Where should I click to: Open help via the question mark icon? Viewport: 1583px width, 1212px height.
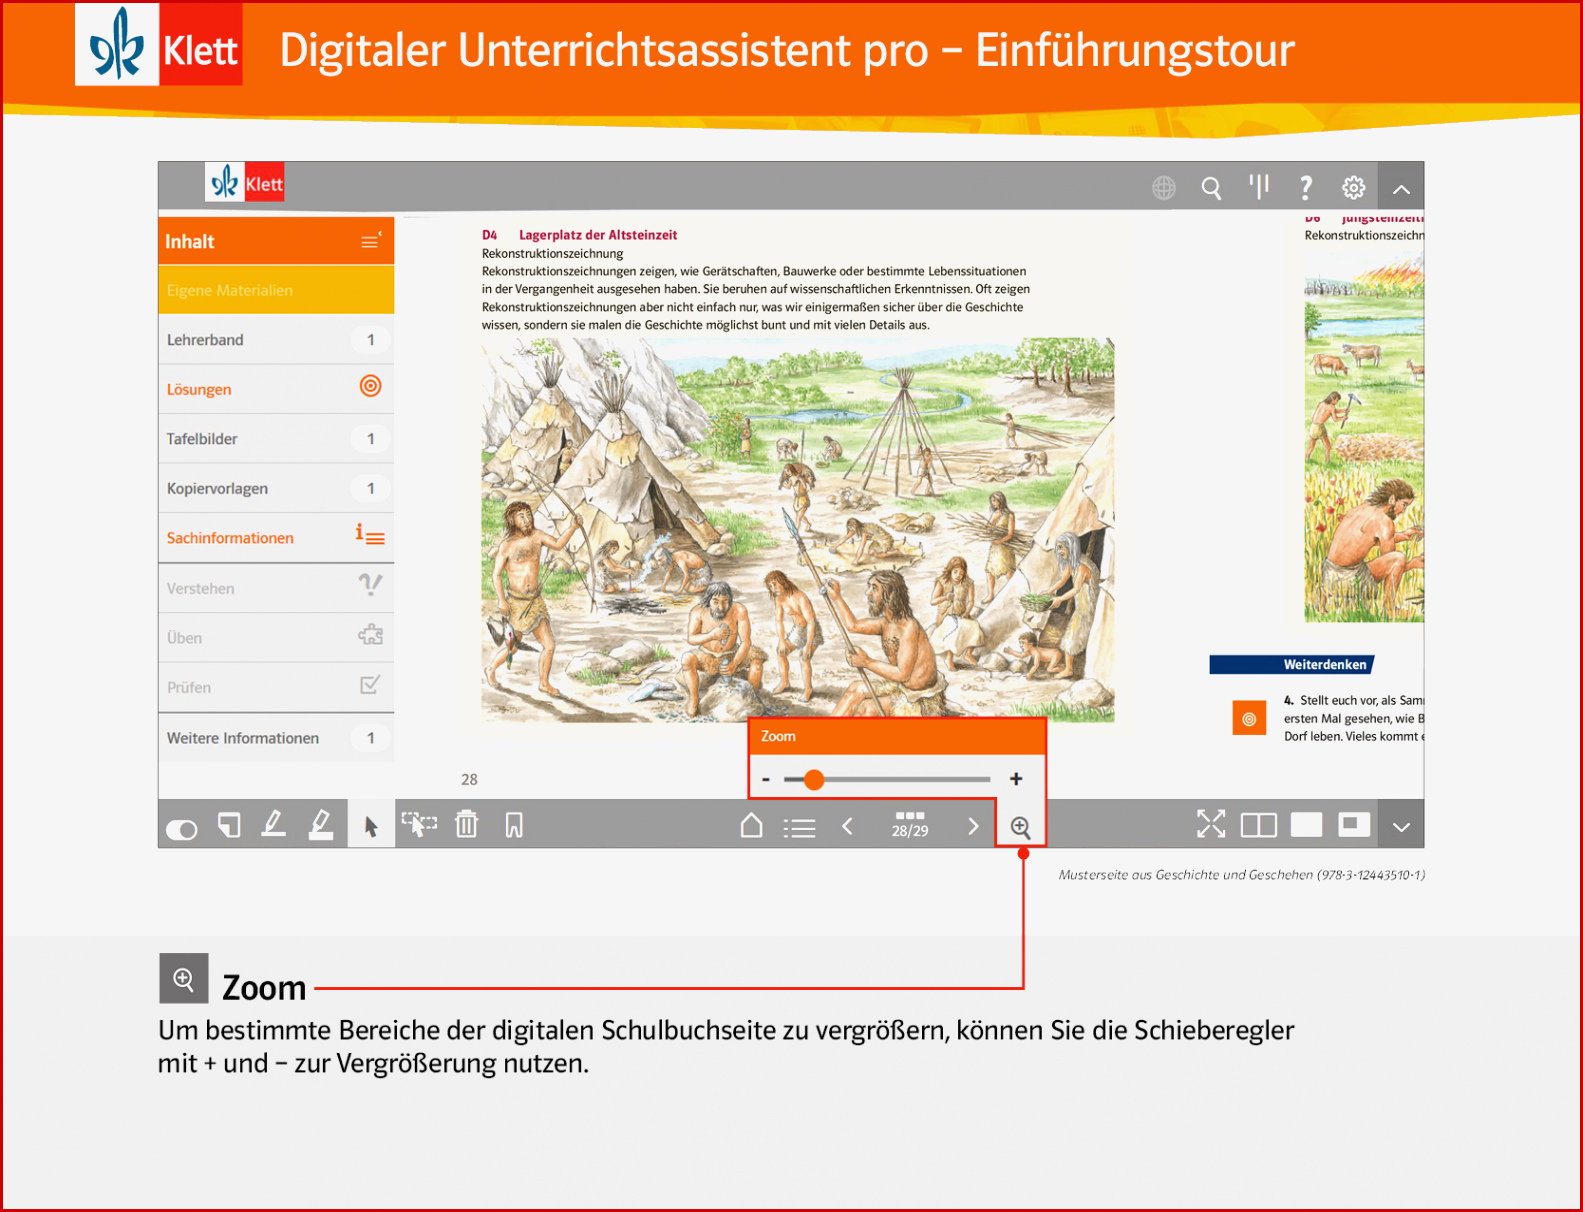[1305, 187]
